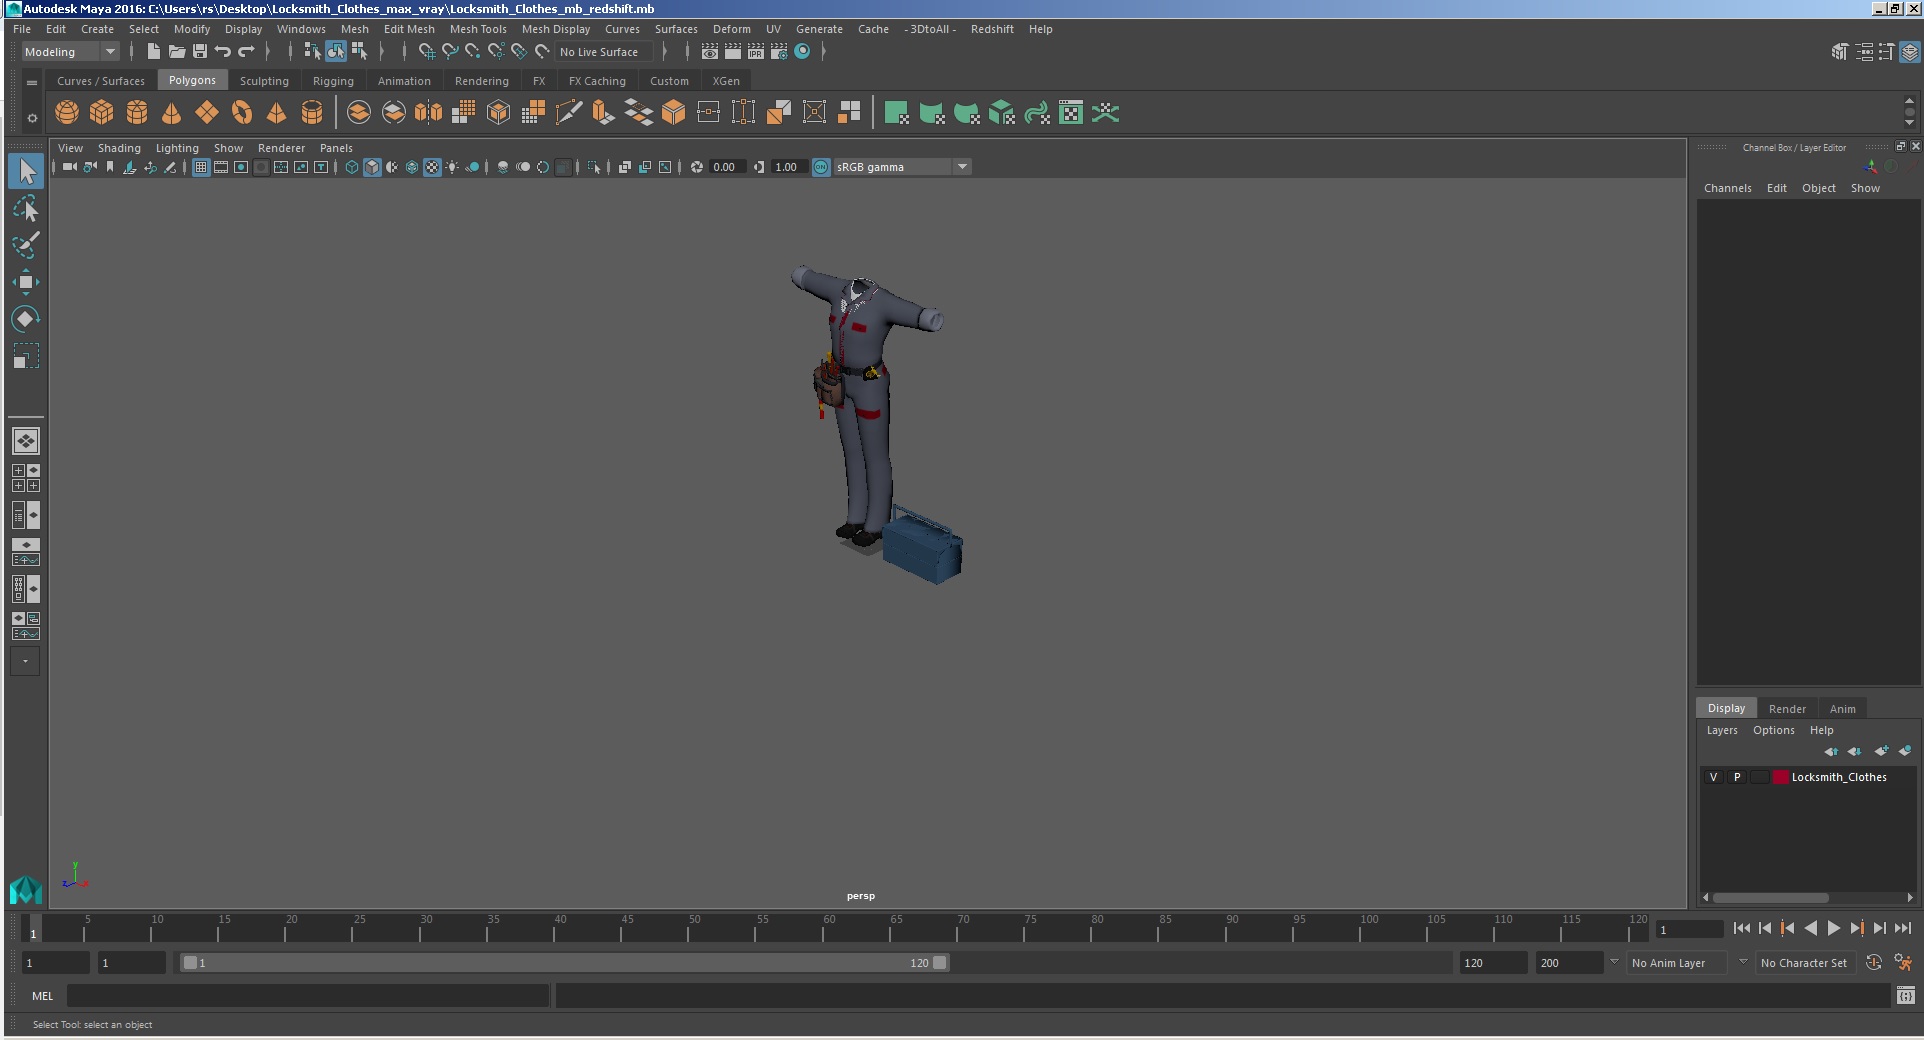Create a polygon cylinder from the shelf
Viewport: 1924px width, 1040px height.
click(x=137, y=113)
